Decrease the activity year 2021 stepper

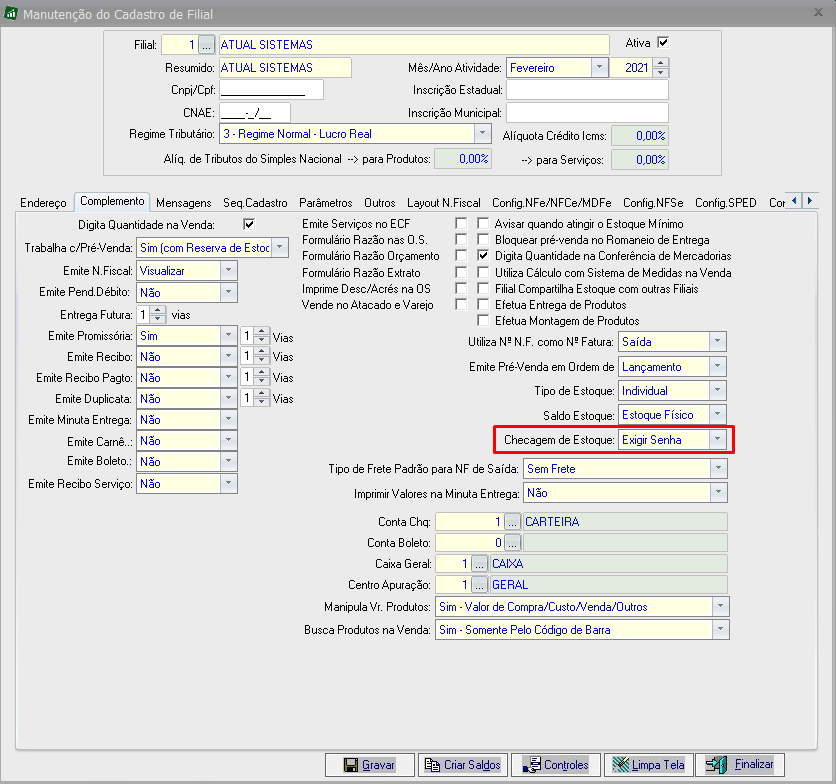click(x=661, y=73)
